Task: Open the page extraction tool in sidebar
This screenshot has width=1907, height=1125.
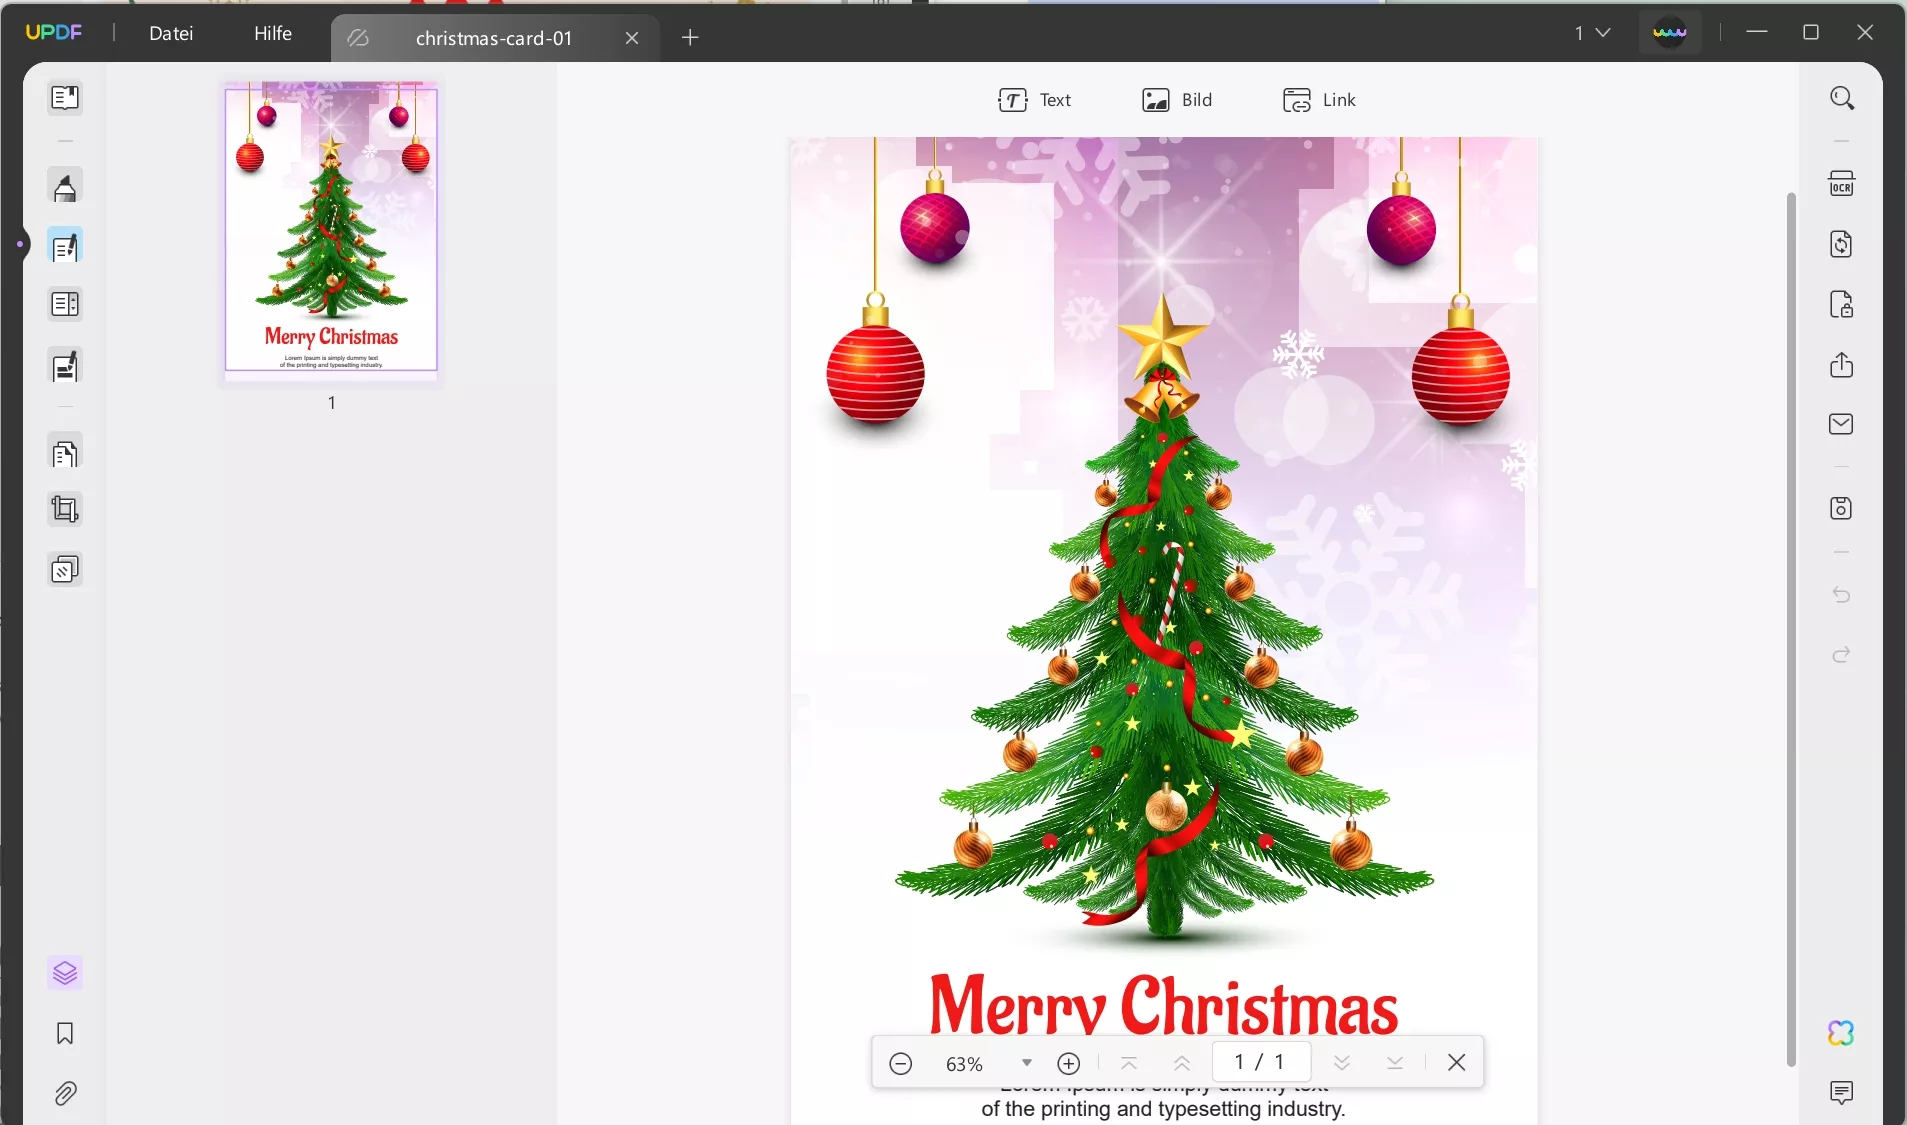Action: coord(65,454)
